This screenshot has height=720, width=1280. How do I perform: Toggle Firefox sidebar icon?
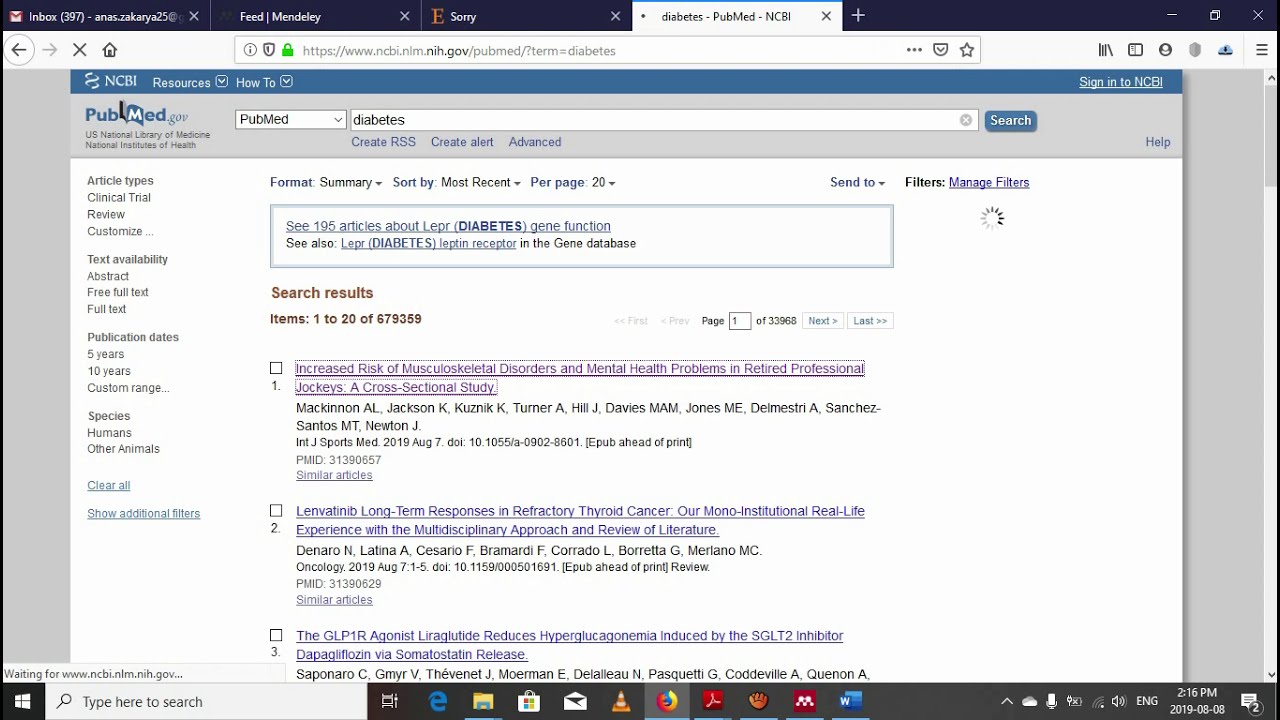[1135, 50]
